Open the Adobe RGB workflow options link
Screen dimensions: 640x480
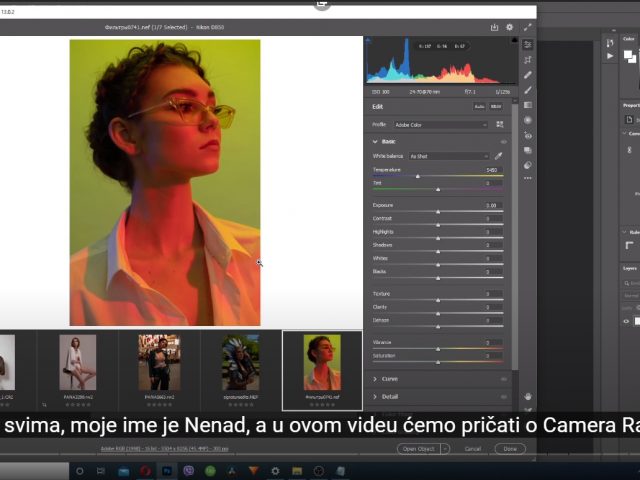coord(164,449)
